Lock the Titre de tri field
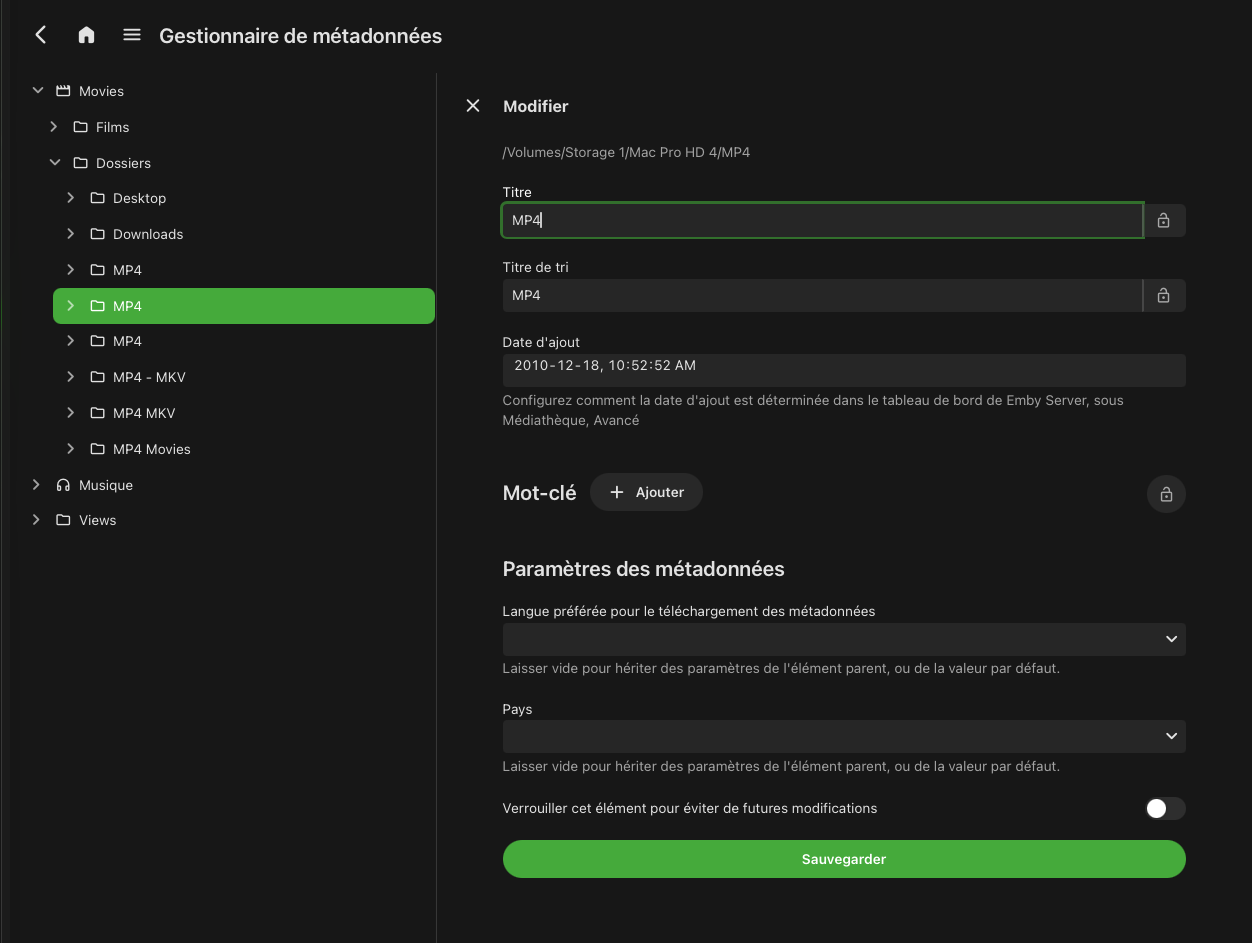 pyautogui.click(x=1163, y=295)
